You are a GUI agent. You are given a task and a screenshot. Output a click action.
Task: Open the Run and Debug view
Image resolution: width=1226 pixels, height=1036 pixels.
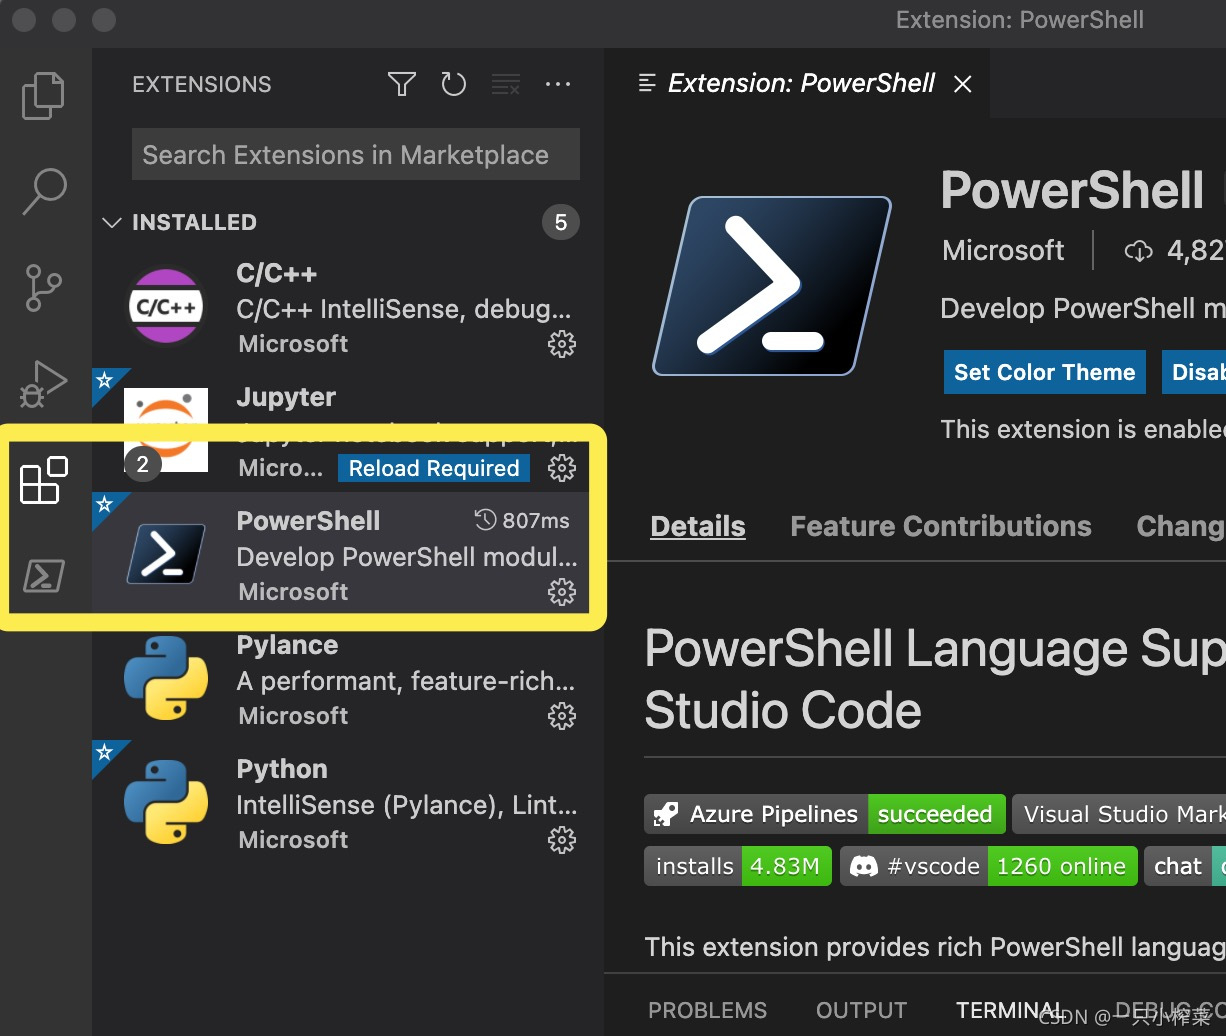pyautogui.click(x=42, y=383)
